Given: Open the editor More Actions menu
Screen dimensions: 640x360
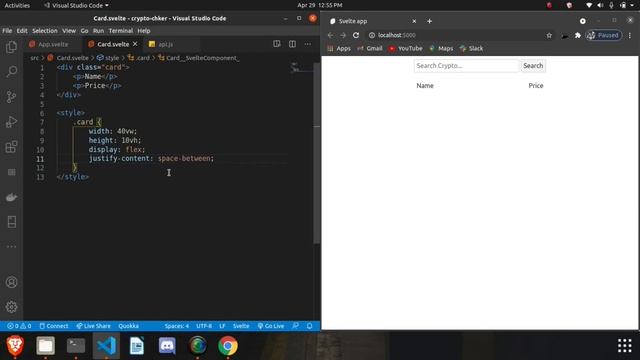Looking at the screenshot, I should 307,44.
